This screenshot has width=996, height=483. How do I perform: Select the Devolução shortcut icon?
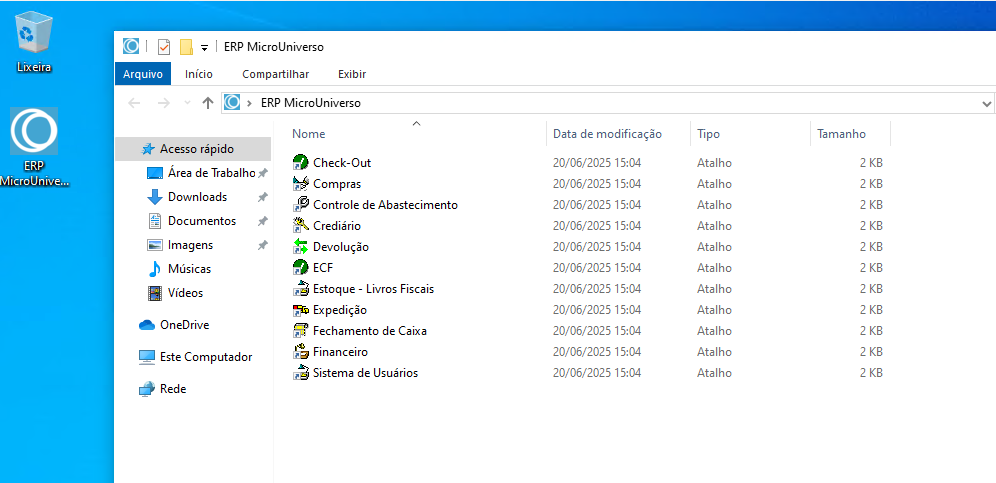[300, 247]
